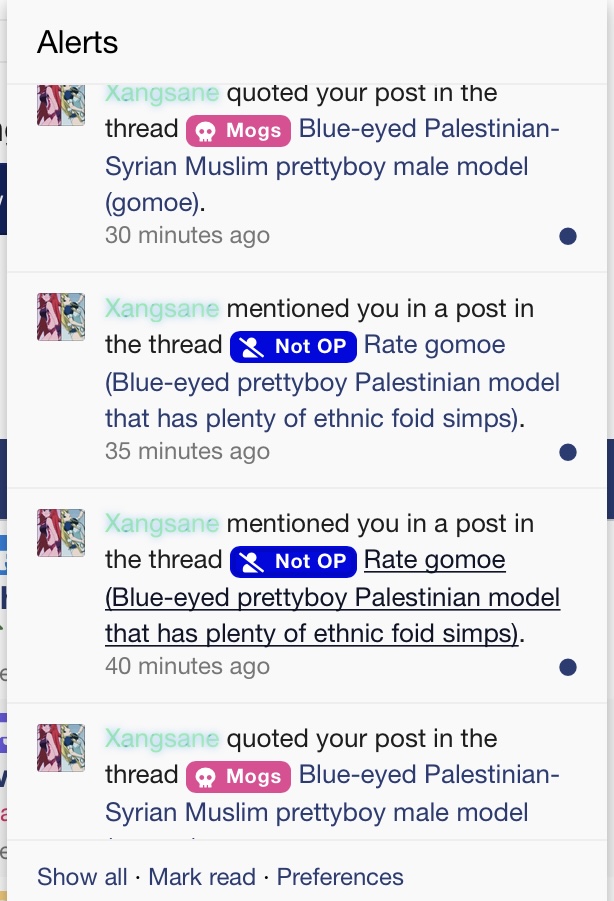The width and height of the screenshot is (614, 901).
Task: Toggle unread dot on 30 minutes ago alert
Action: 567,236
